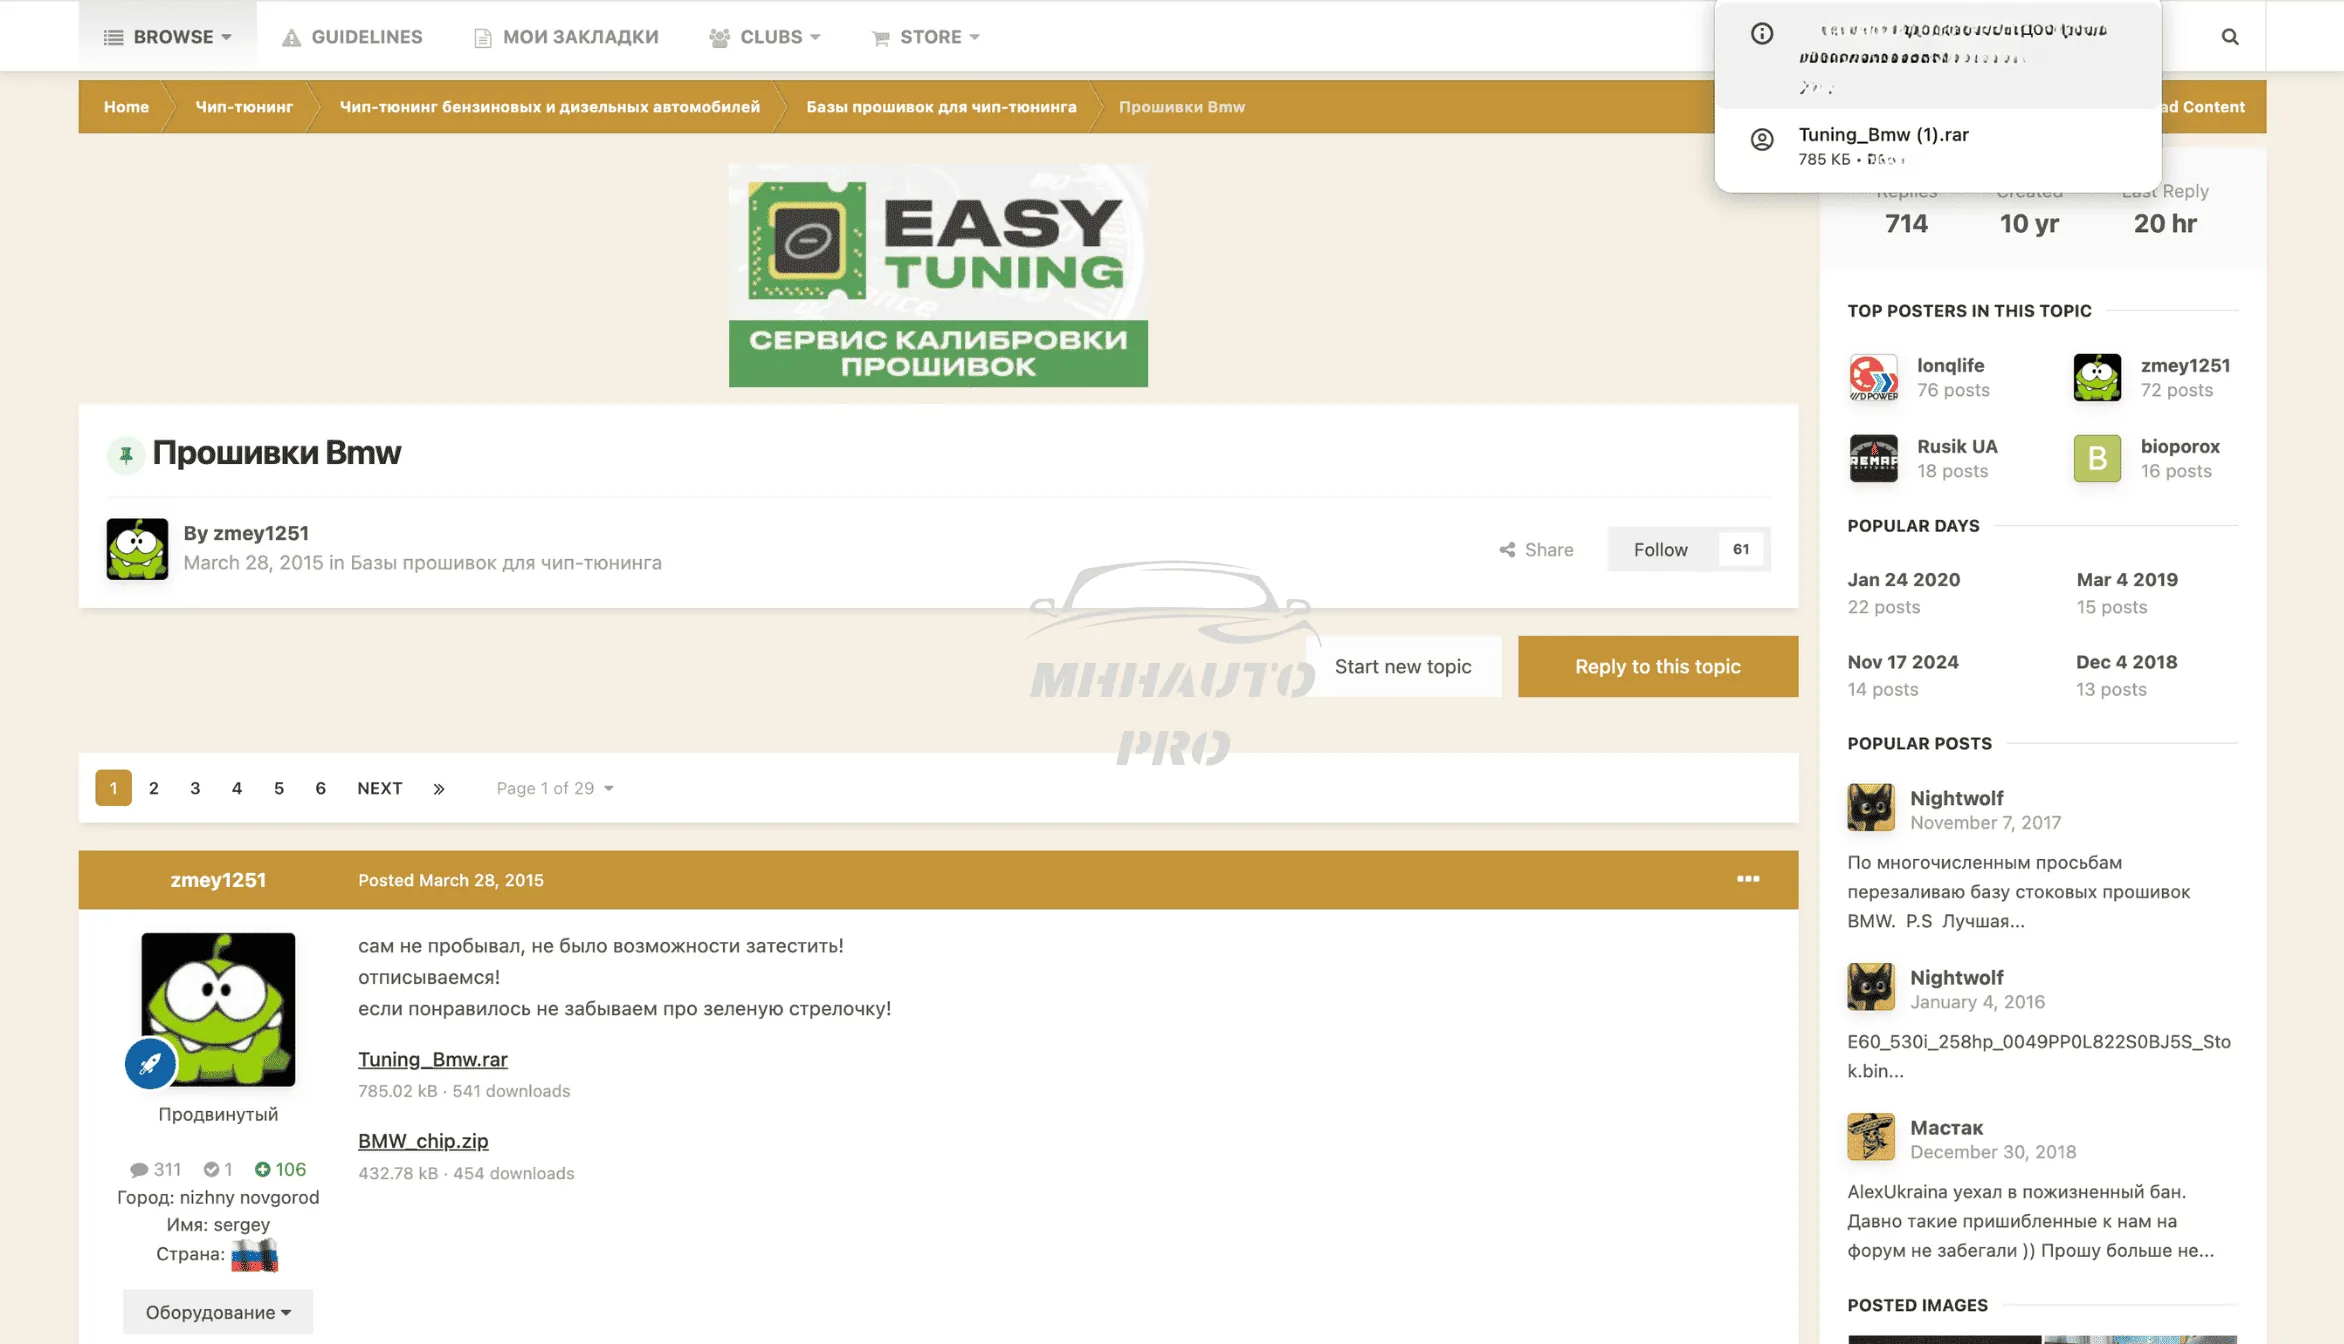The image size is (2344, 1344).
Task: Click the rocket rank badge on avatar
Action: [x=150, y=1064]
